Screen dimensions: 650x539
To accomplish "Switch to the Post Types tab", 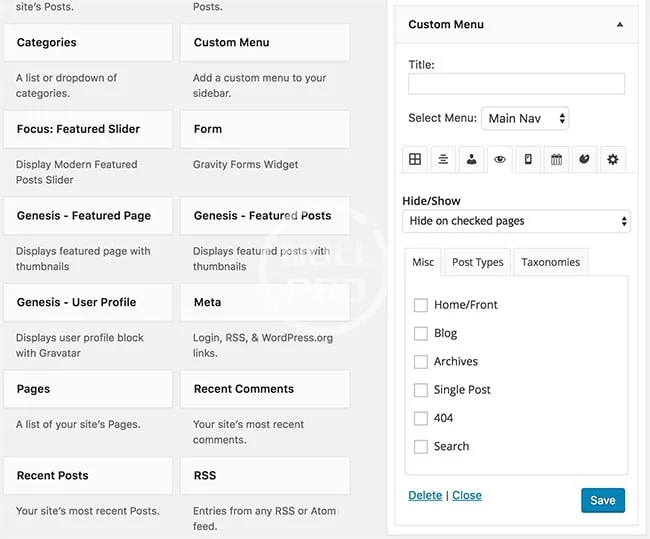I will pyautogui.click(x=477, y=262).
